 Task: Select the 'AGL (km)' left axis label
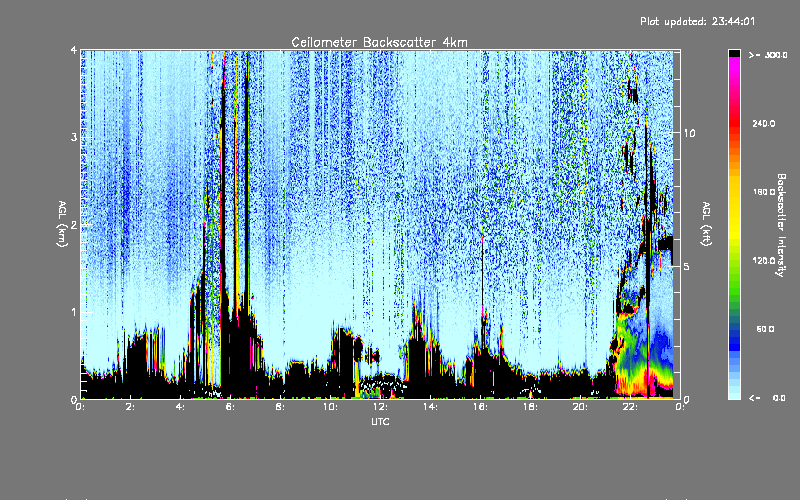point(62,224)
